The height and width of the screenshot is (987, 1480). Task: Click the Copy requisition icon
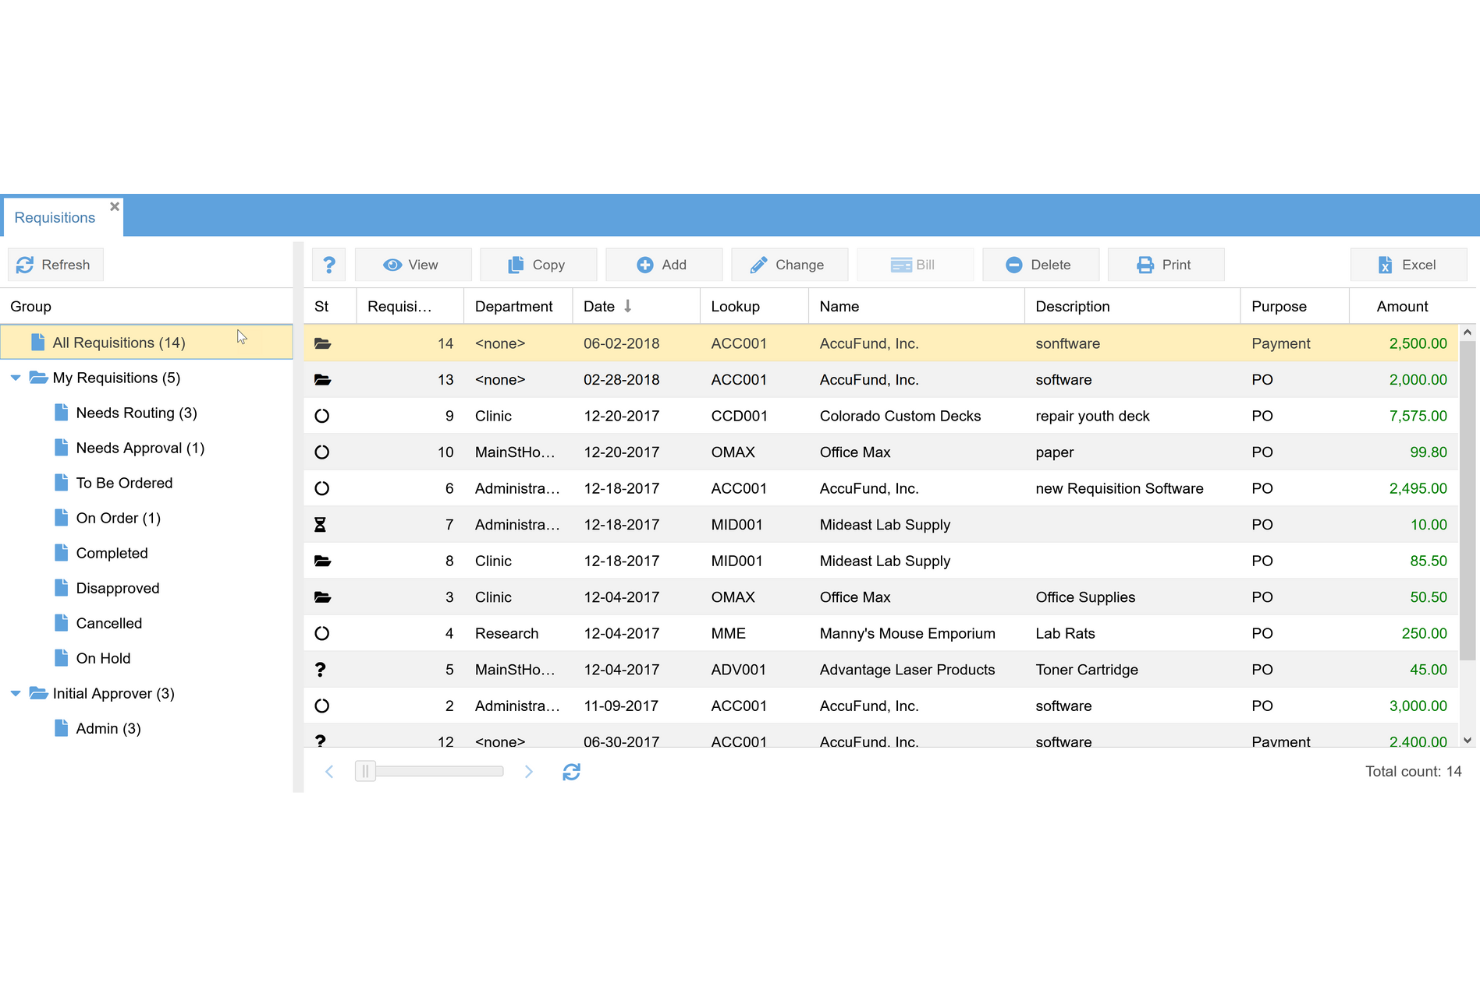(x=517, y=264)
